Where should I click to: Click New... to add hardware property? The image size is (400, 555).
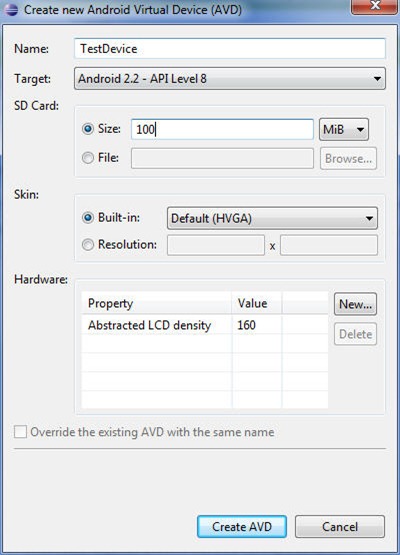pyautogui.click(x=355, y=304)
